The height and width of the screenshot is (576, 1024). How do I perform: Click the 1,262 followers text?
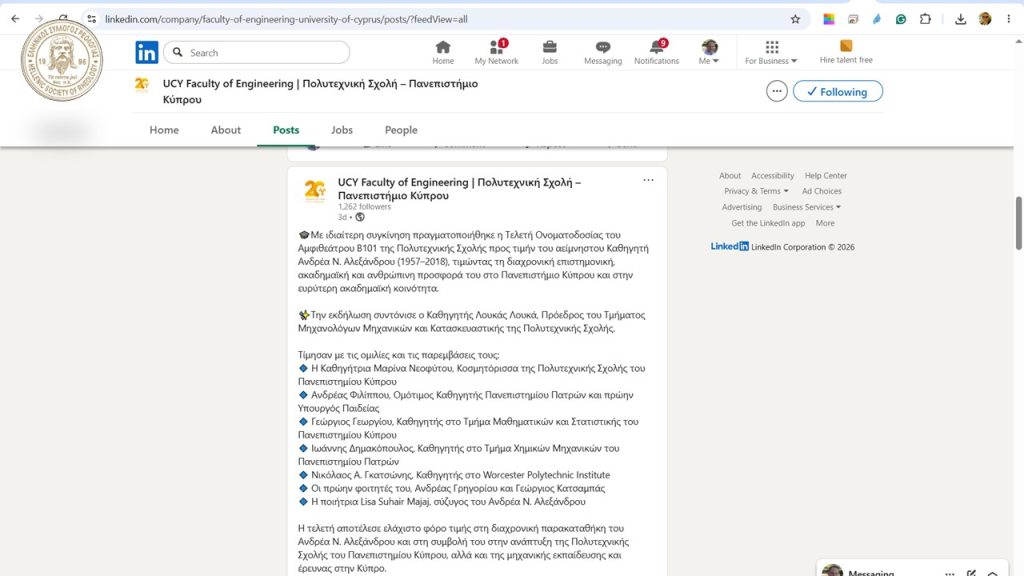[x=364, y=206]
